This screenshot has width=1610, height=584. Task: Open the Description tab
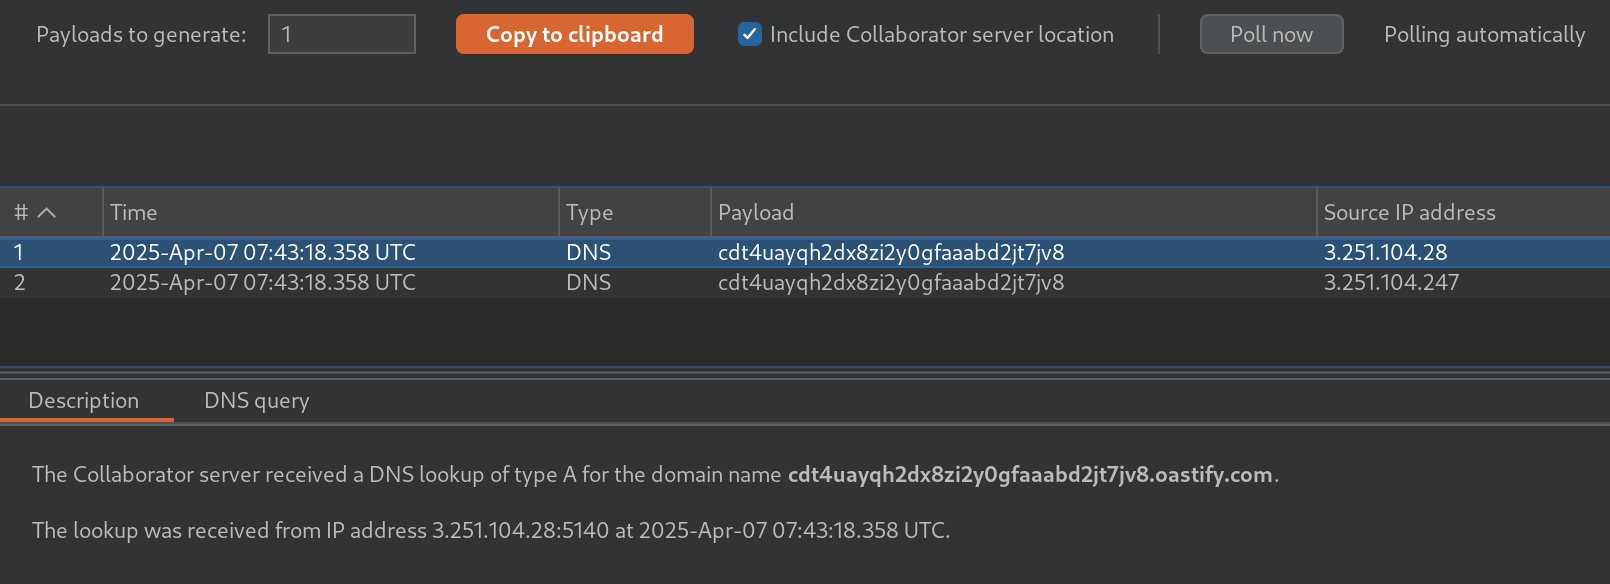pyautogui.click(x=84, y=401)
